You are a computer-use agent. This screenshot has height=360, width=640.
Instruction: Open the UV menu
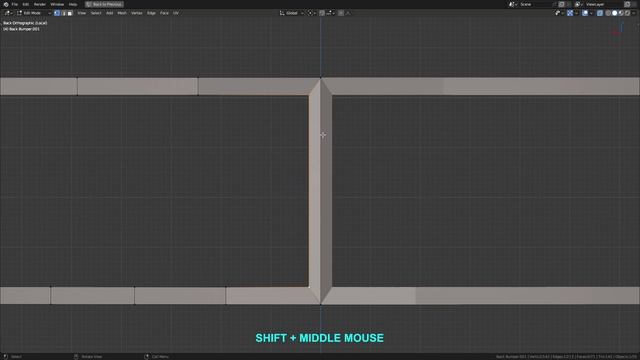pyautogui.click(x=176, y=13)
